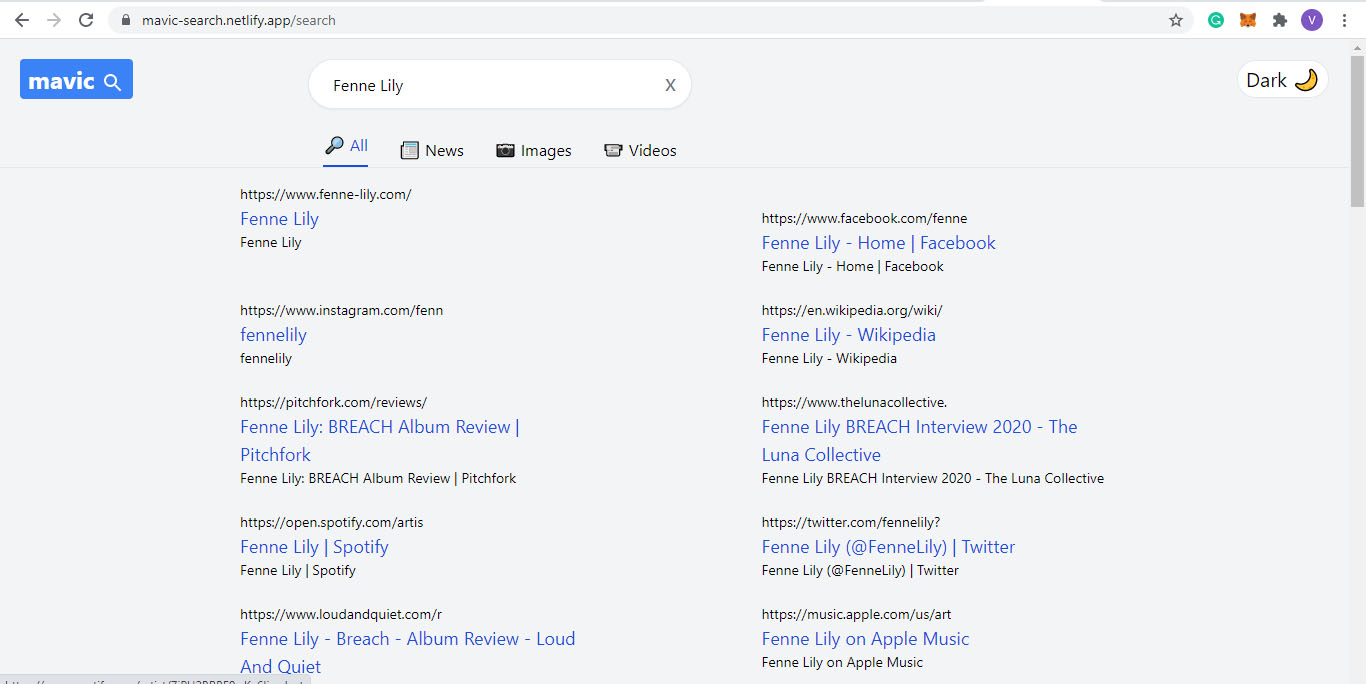Open the Pitchfork BREACH Album Review link

[380, 441]
